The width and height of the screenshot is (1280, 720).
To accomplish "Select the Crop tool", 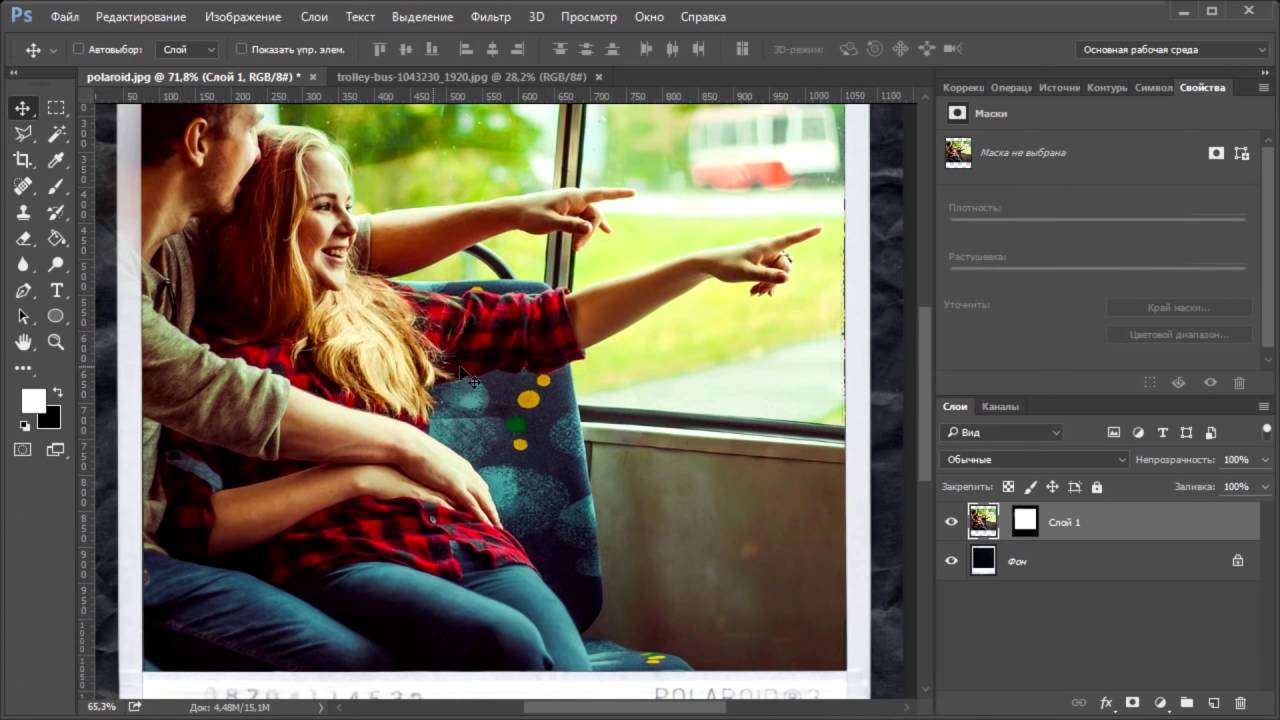I will pyautogui.click(x=22, y=160).
